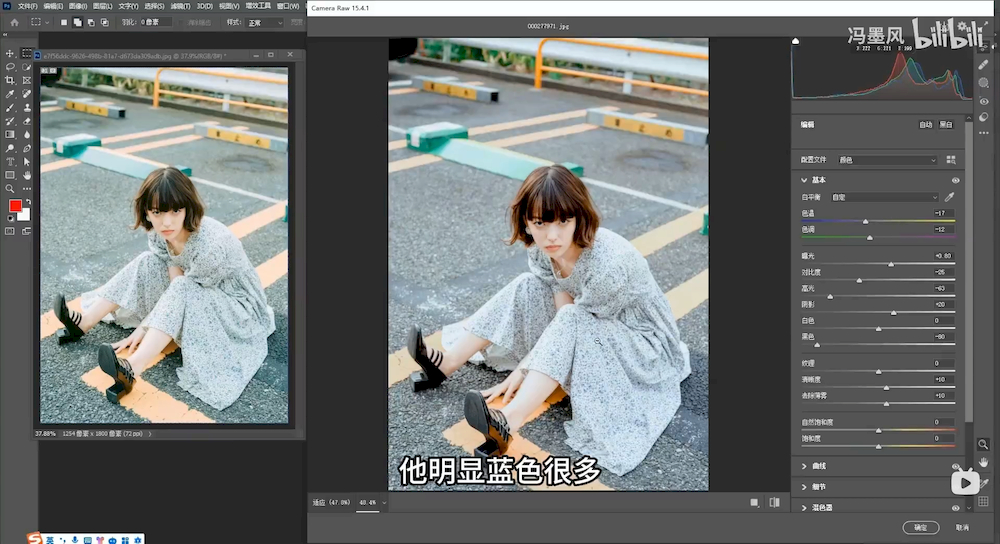Expand the 曲线 curve section
This screenshot has height=544, width=1000.
click(x=804, y=466)
